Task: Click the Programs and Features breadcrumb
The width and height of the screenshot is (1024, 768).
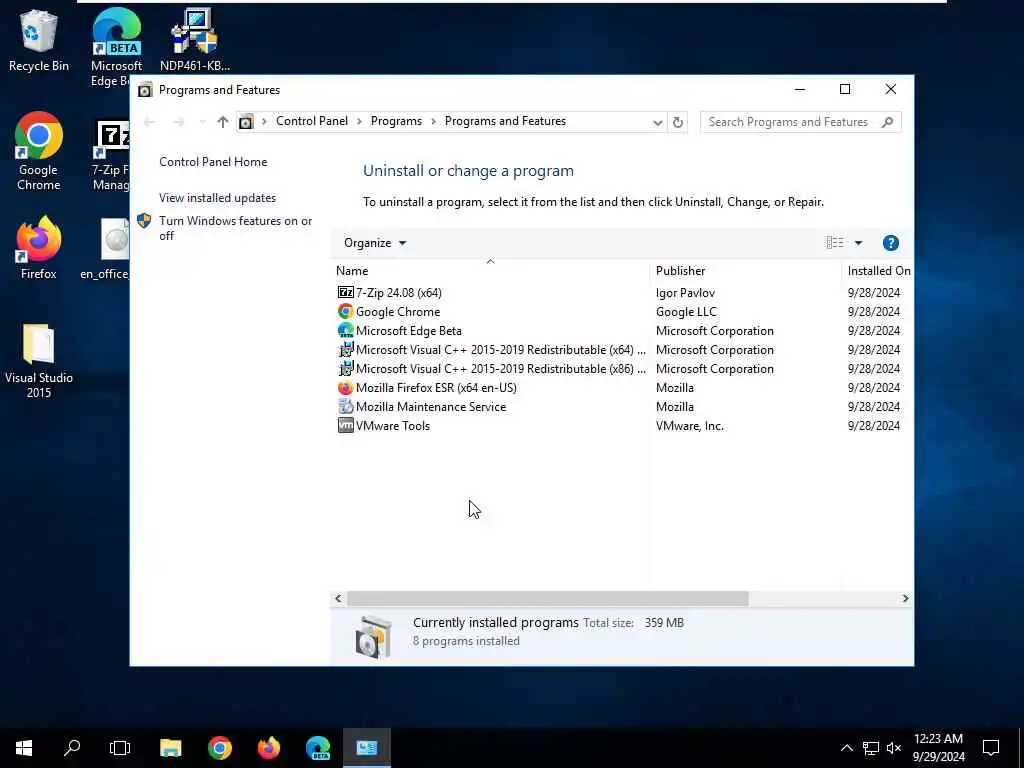Action: [505, 121]
